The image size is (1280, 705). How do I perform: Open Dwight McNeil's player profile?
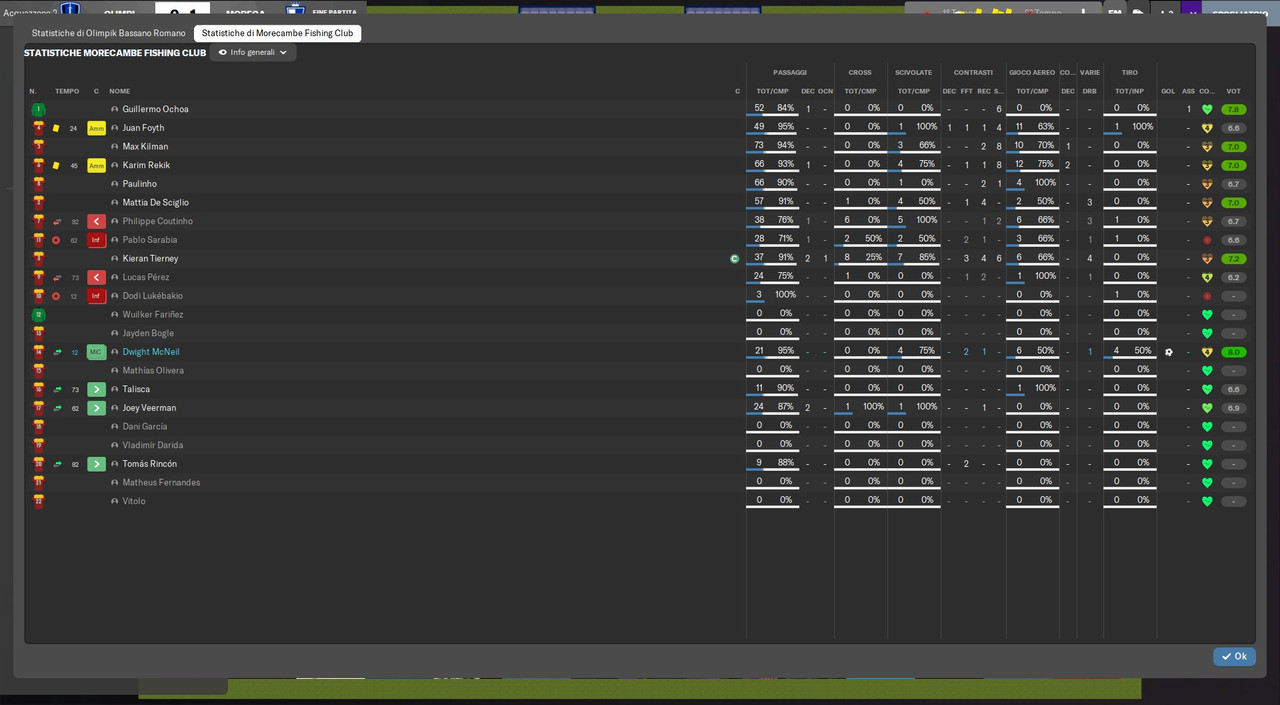tap(151, 352)
